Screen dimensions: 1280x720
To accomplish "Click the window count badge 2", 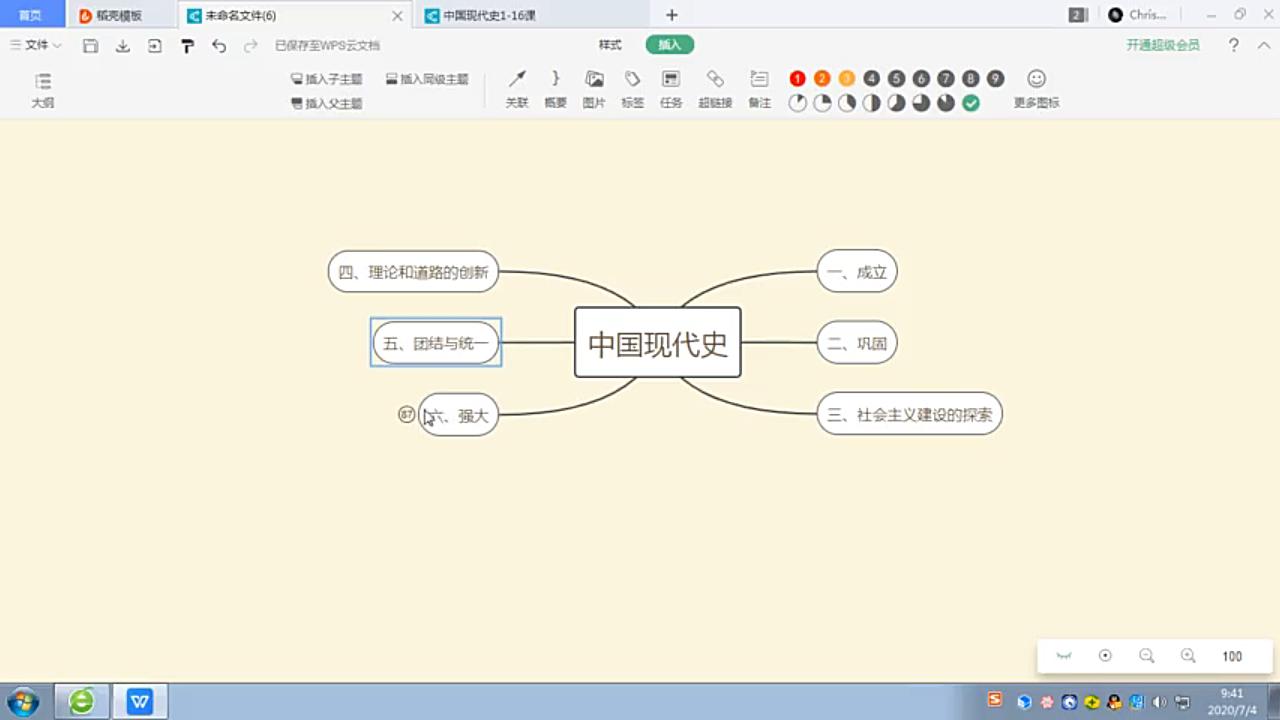I will pyautogui.click(x=1077, y=15).
